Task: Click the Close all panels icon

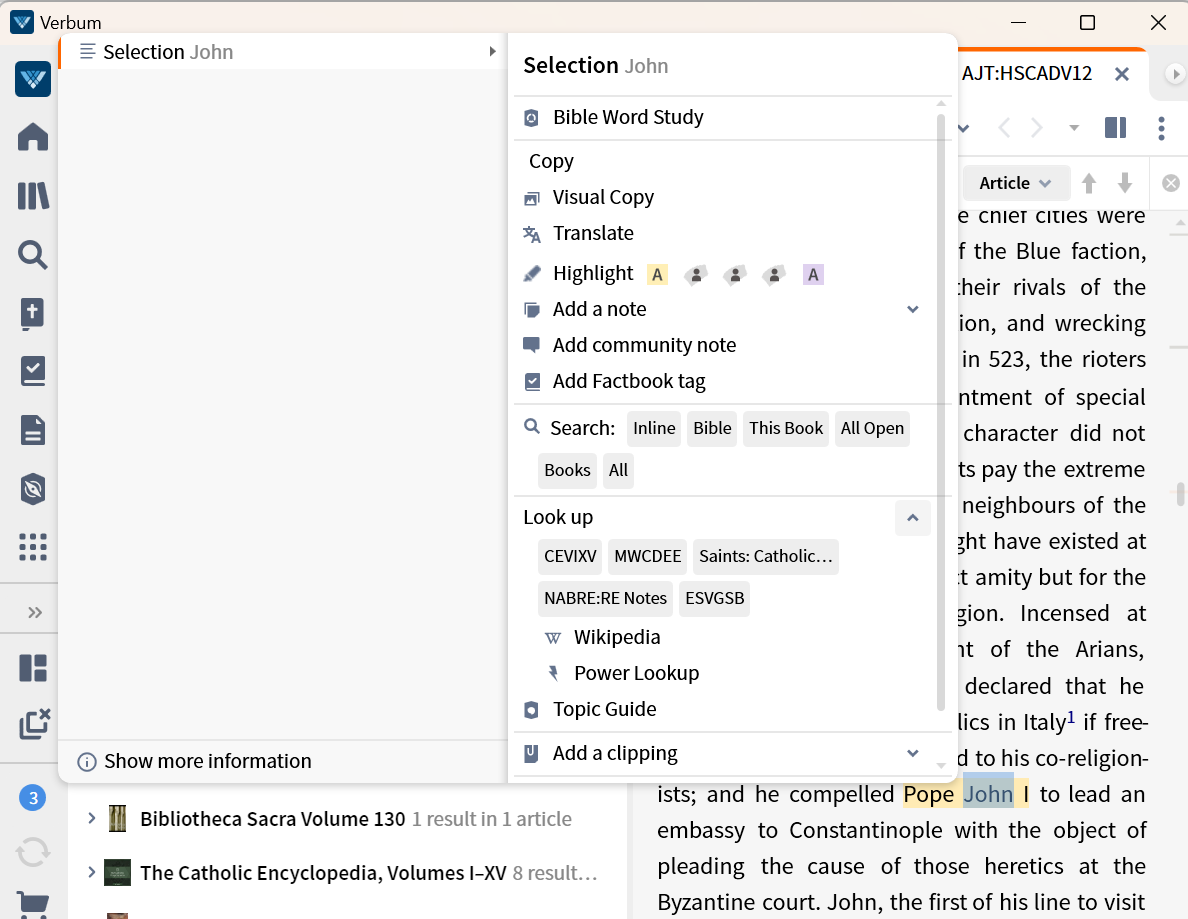Action: point(34,724)
